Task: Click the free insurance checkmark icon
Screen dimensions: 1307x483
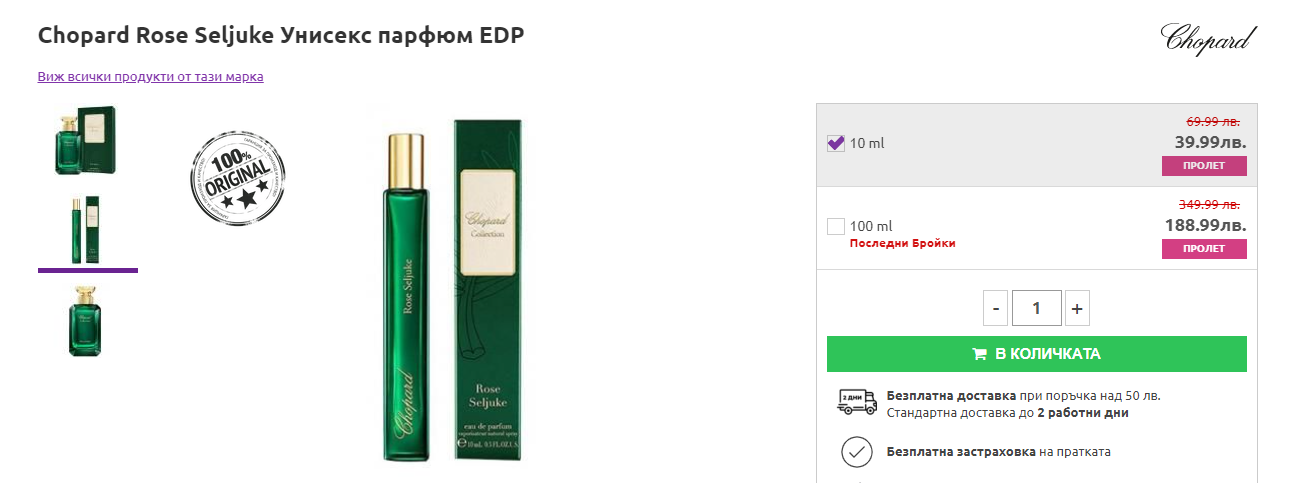Action: [855, 452]
